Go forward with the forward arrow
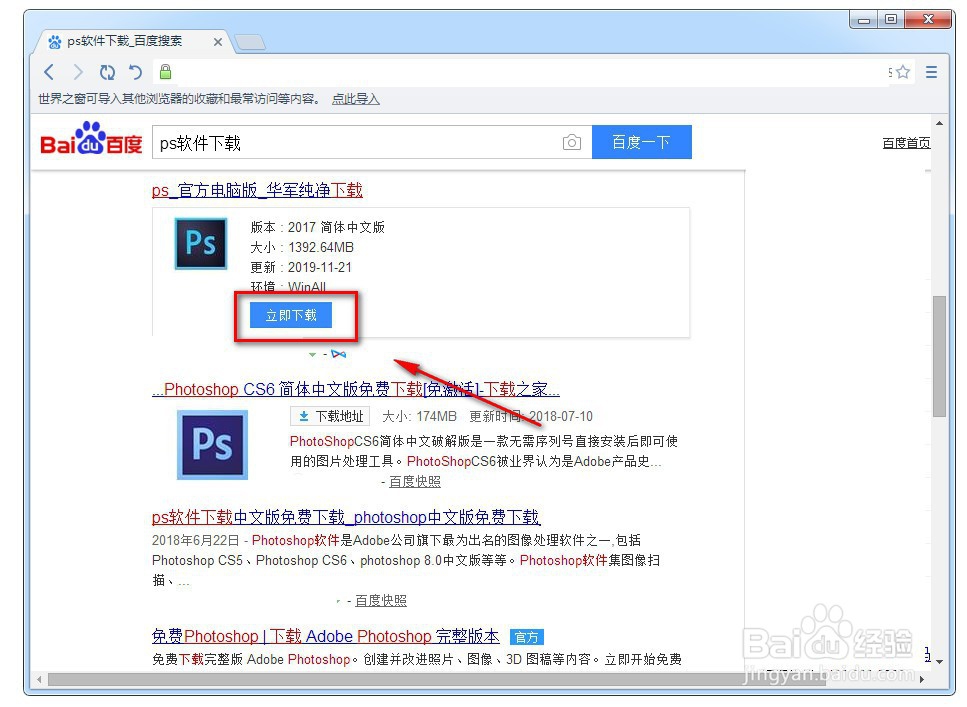This screenshot has height=707, width=967. (x=78, y=72)
